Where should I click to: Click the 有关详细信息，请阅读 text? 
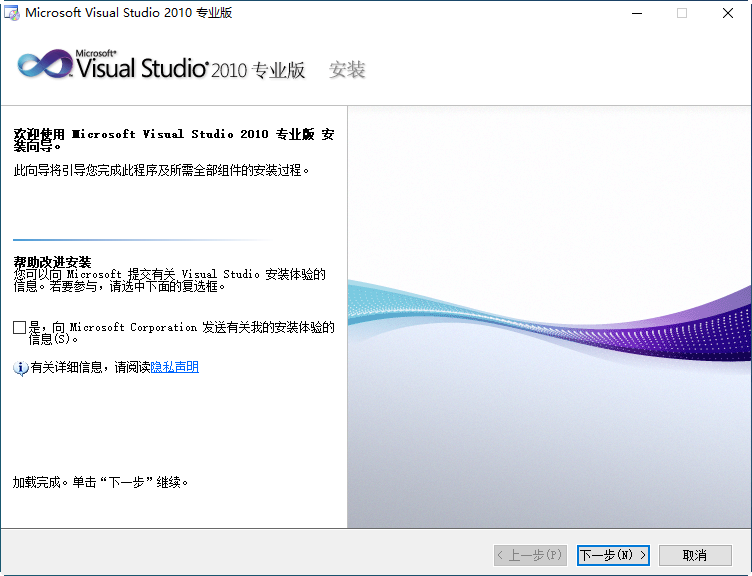pos(91,367)
